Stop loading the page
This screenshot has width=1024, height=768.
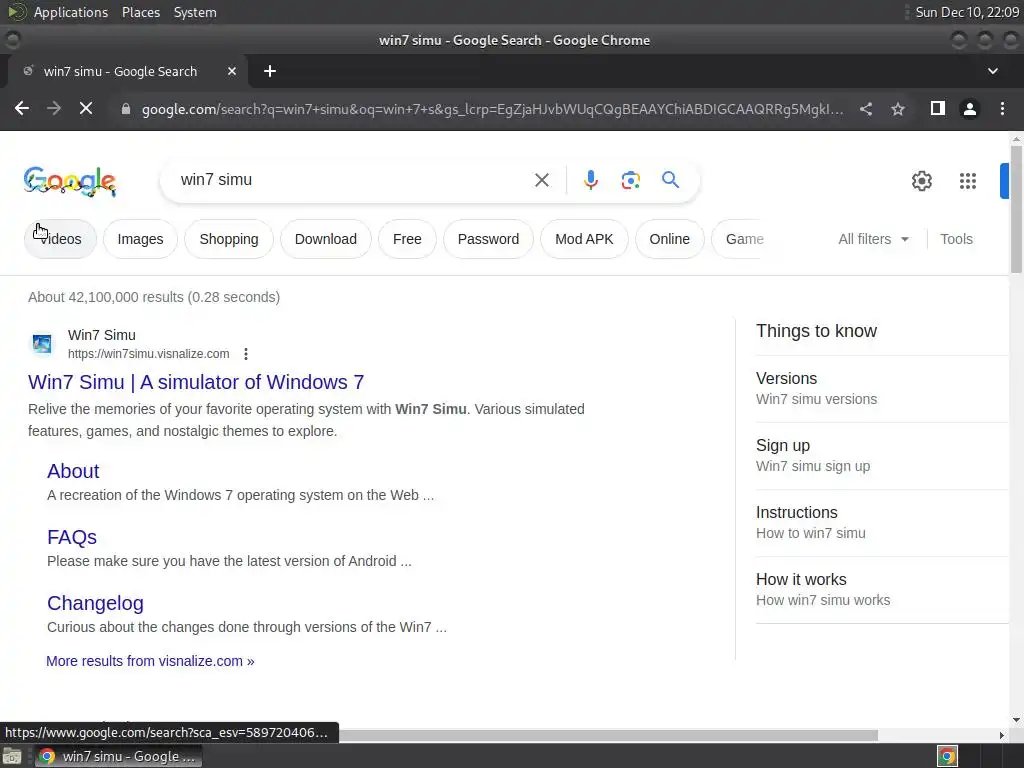(86, 108)
